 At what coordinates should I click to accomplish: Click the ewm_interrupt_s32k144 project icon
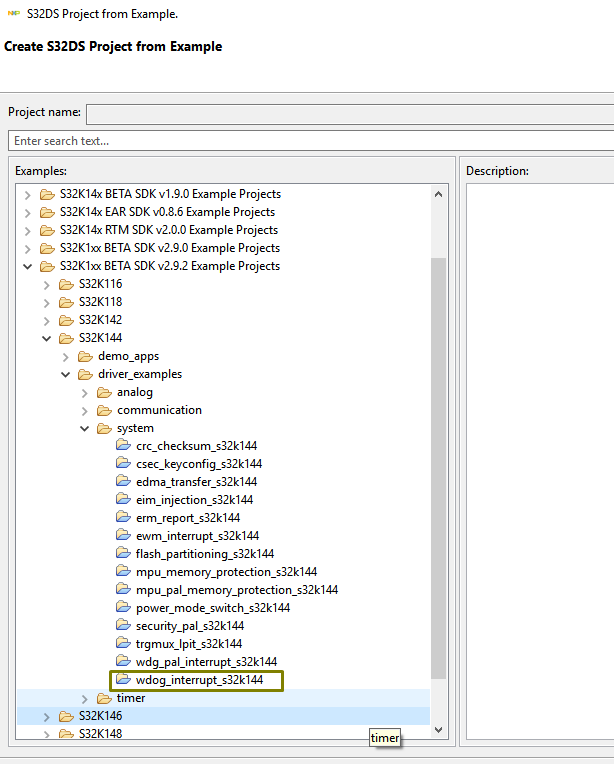[123, 535]
